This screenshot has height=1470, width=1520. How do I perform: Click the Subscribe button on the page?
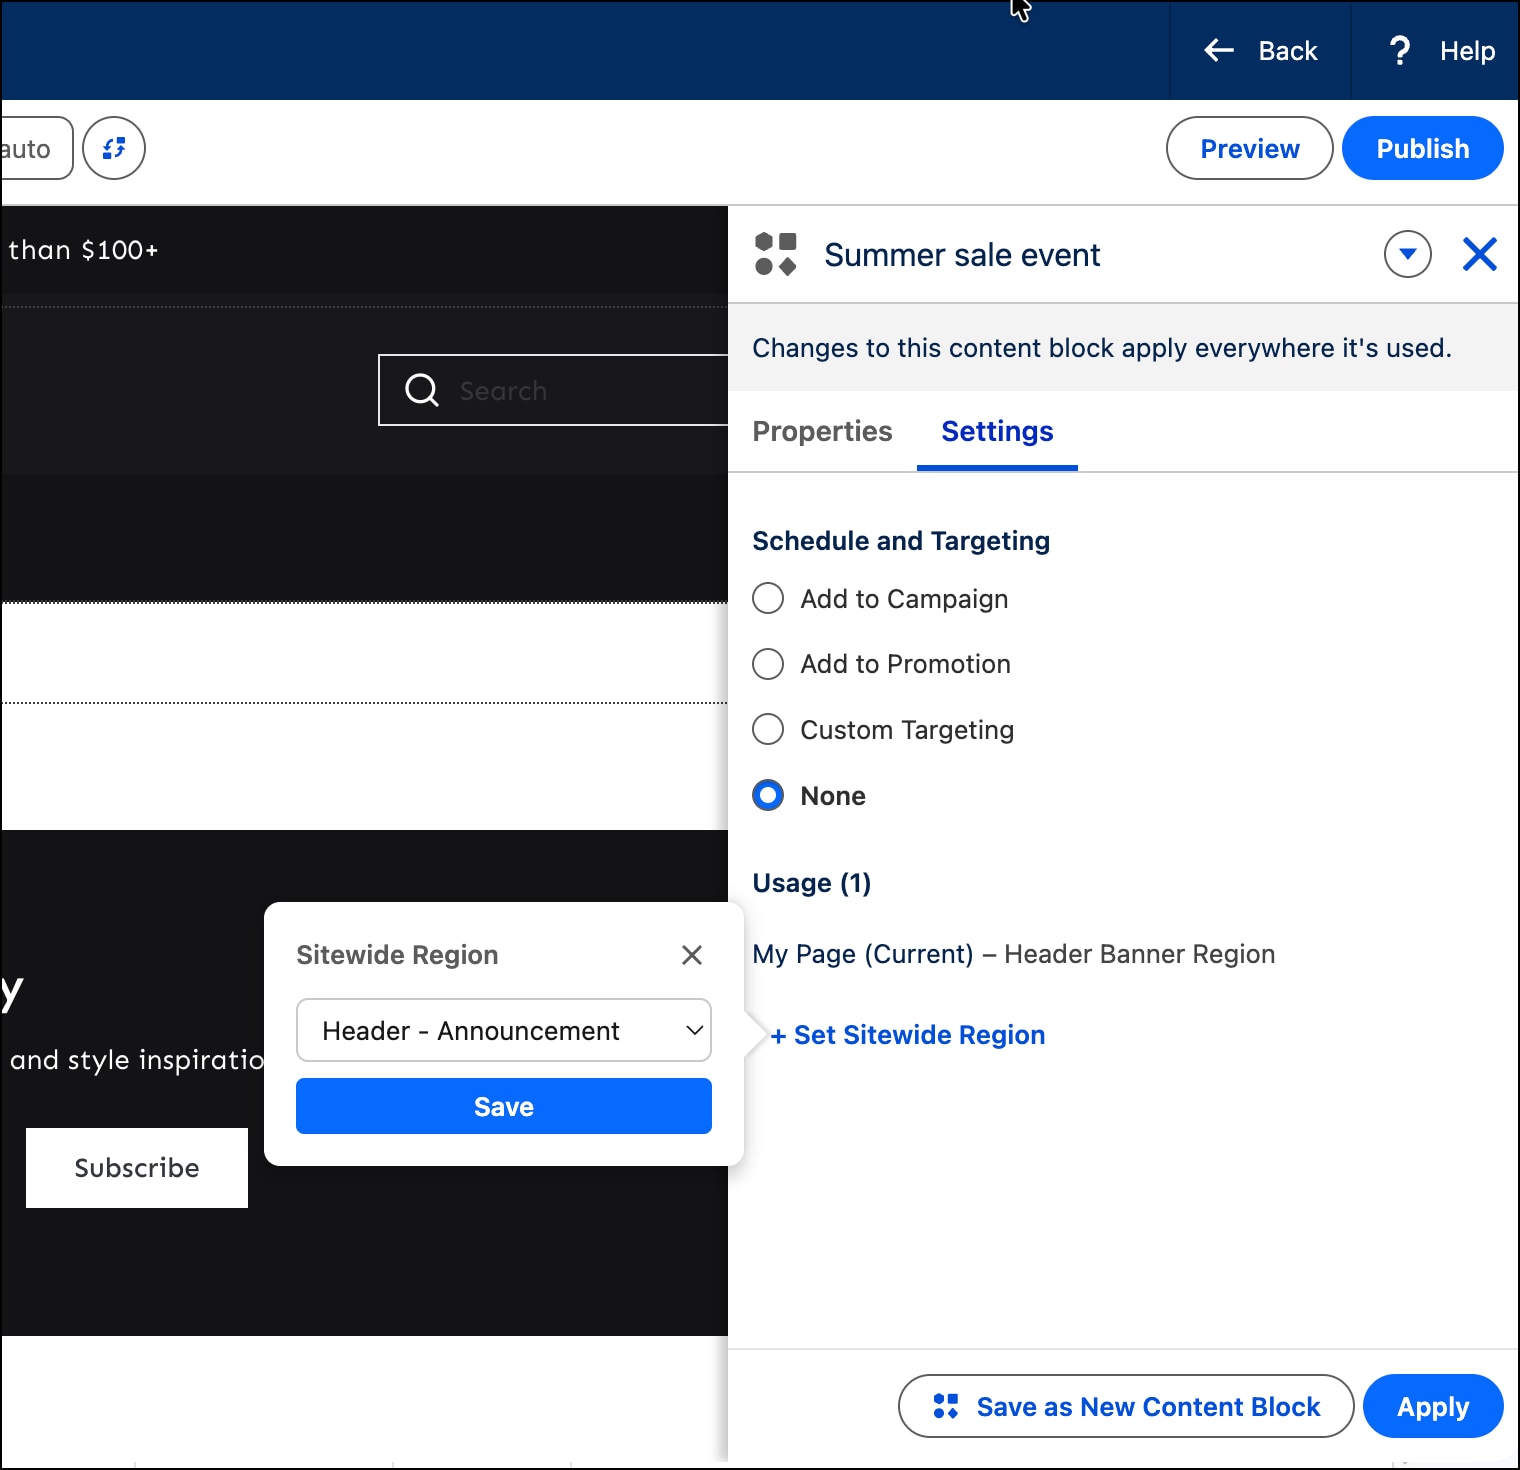pos(137,1168)
